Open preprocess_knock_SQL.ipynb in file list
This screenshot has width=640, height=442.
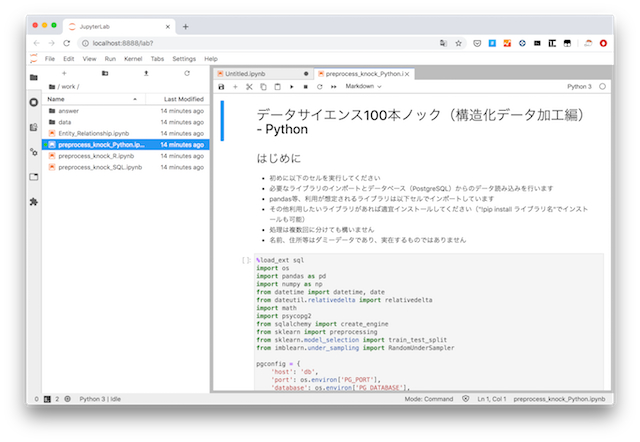100,167
